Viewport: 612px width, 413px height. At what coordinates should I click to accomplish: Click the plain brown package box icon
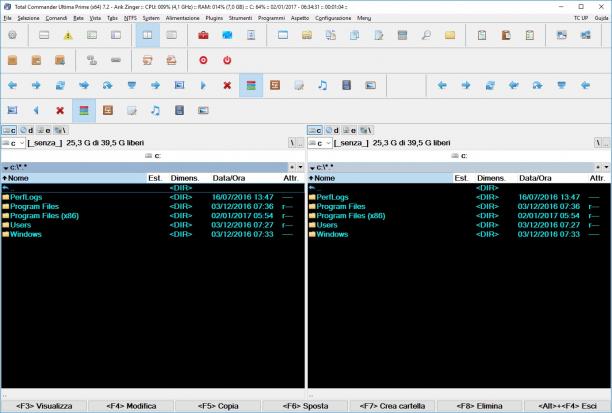pos(12,60)
